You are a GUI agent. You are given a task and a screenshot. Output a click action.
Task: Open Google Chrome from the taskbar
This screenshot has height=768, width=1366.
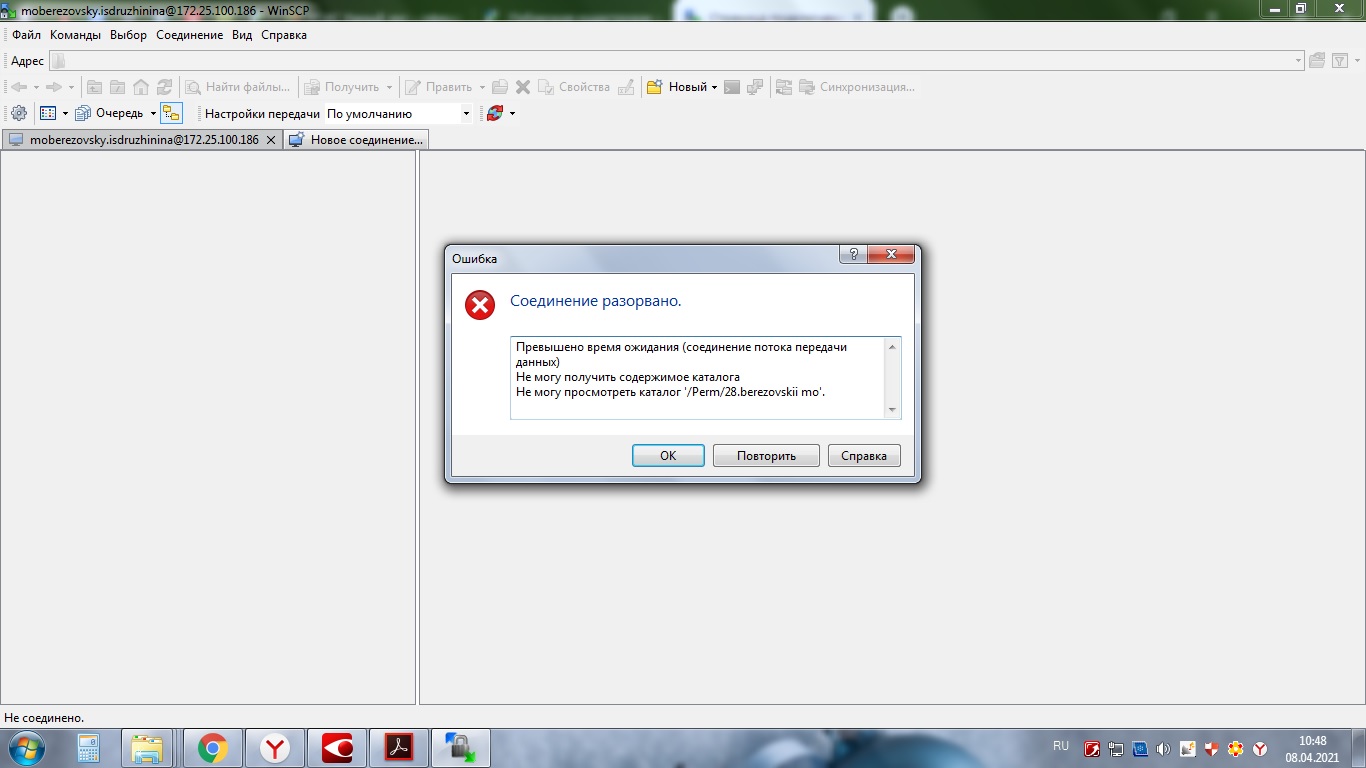[212, 748]
